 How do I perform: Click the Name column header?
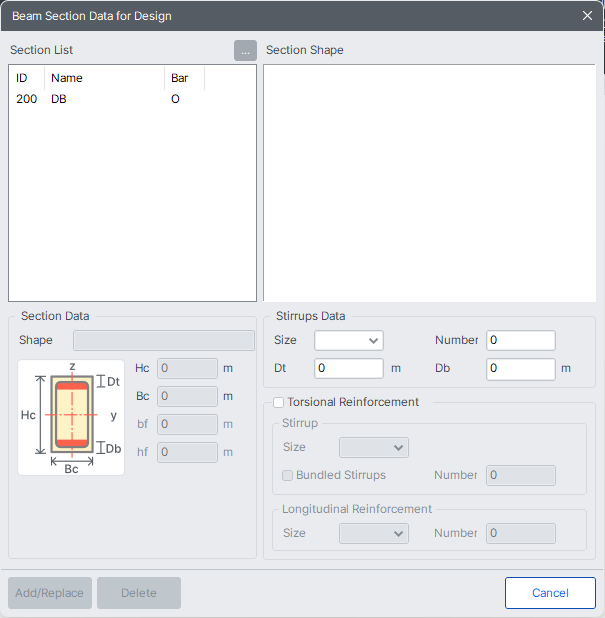(104, 78)
